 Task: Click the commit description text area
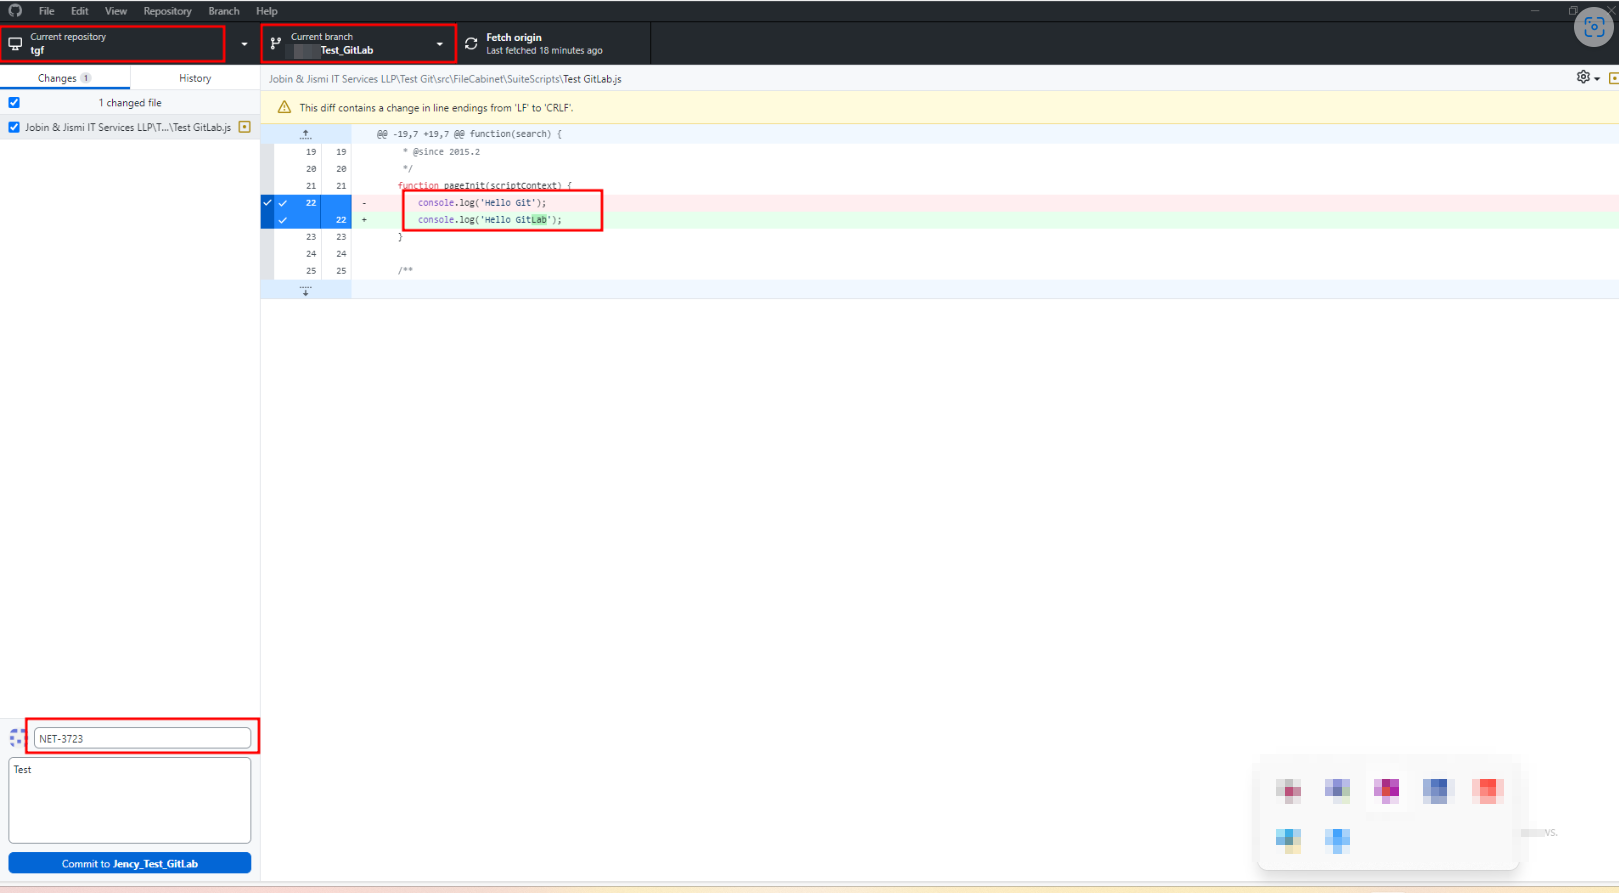point(130,800)
